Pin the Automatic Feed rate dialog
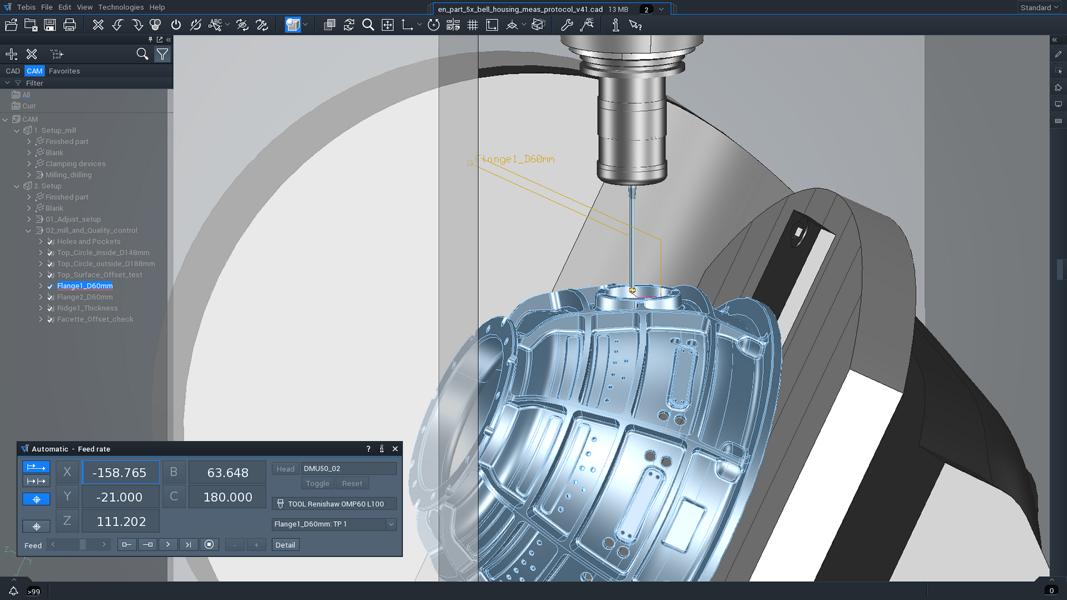 coord(382,449)
